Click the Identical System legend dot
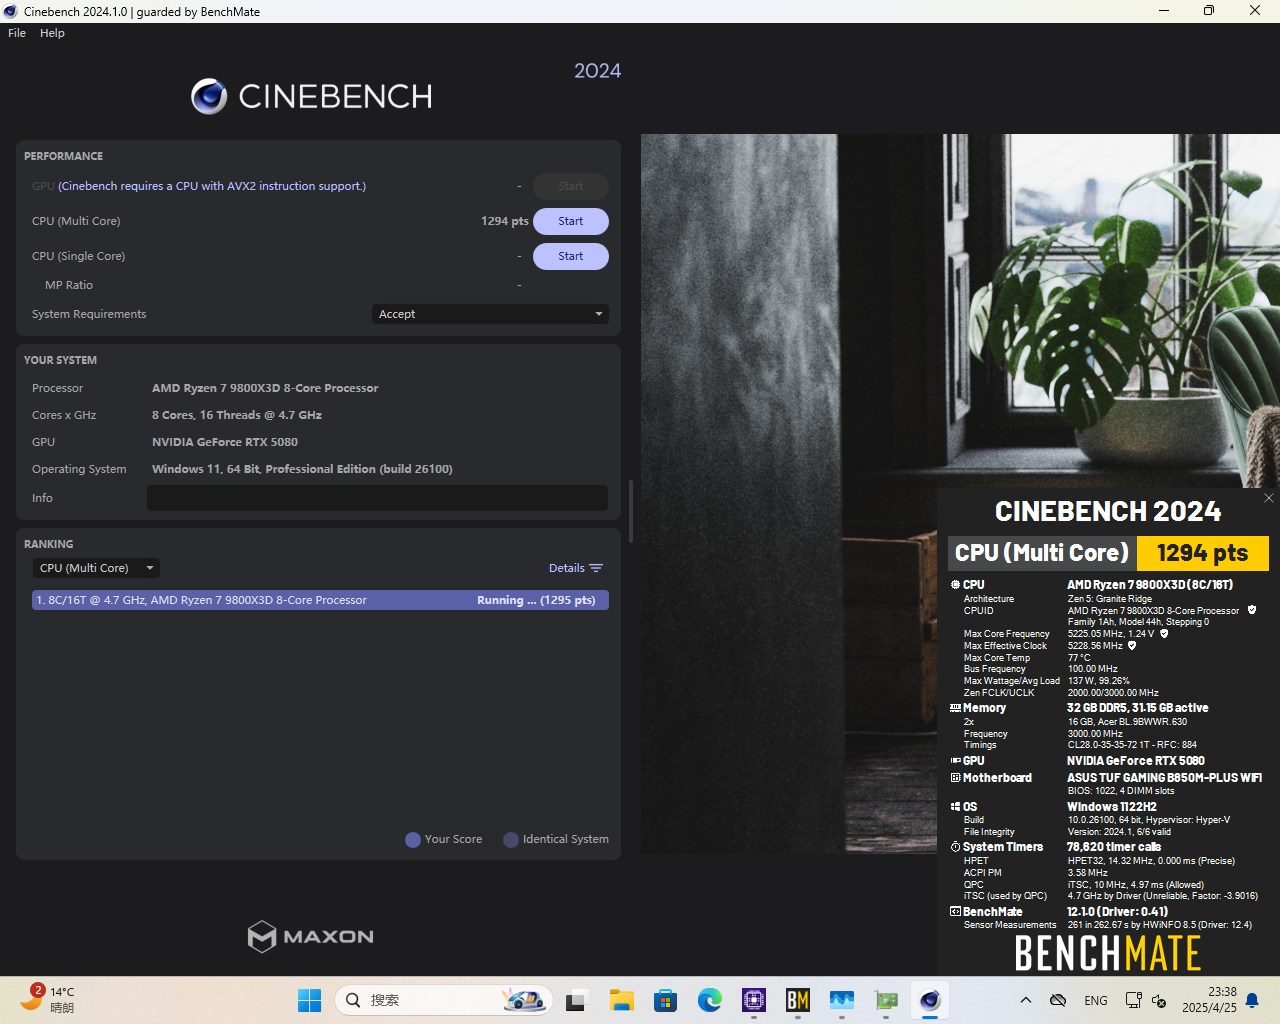The width and height of the screenshot is (1280, 1024). [x=511, y=840]
